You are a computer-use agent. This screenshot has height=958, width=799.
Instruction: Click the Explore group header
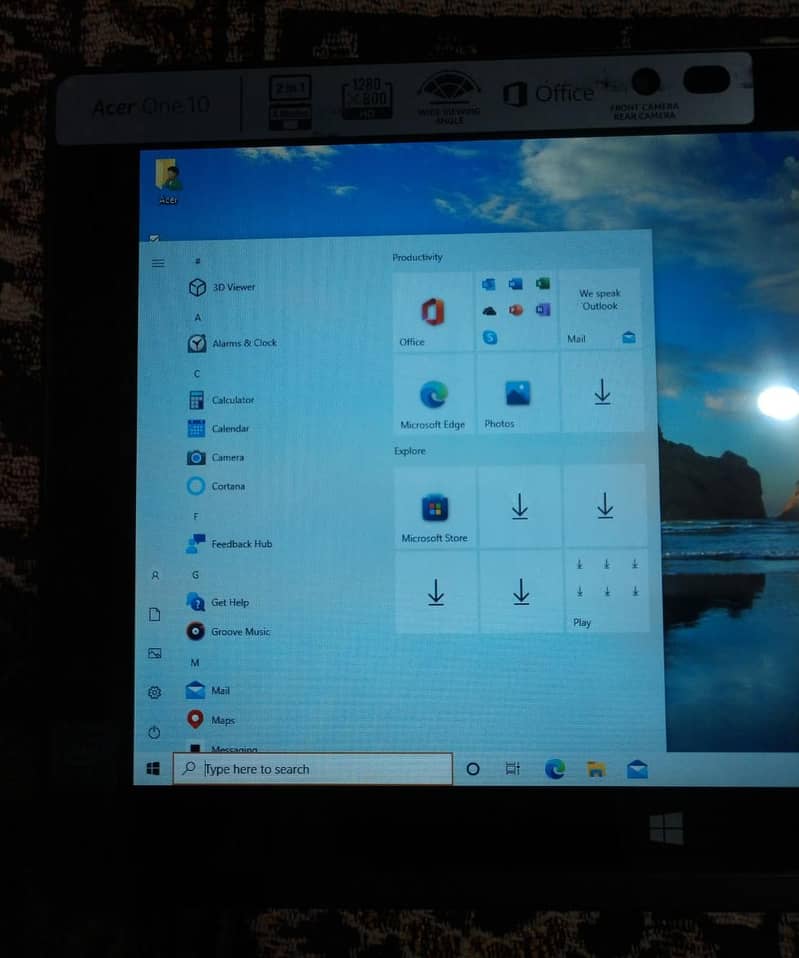click(410, 451)
